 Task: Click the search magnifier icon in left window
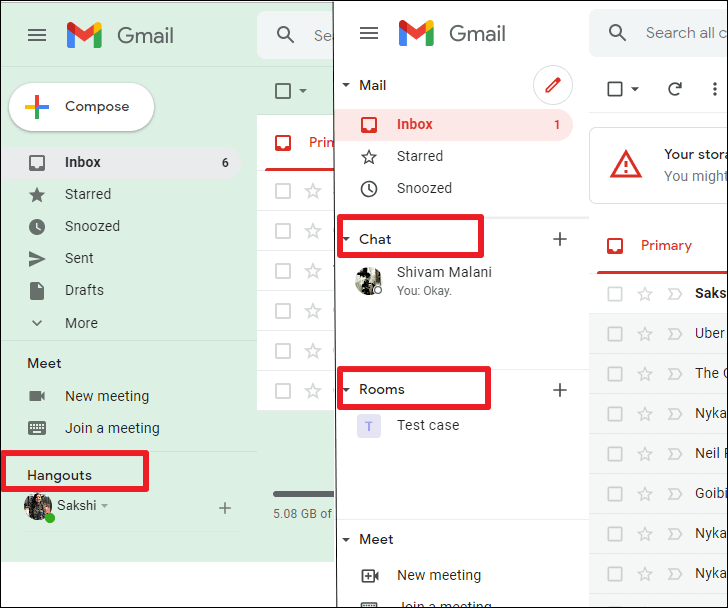(285, 34)
